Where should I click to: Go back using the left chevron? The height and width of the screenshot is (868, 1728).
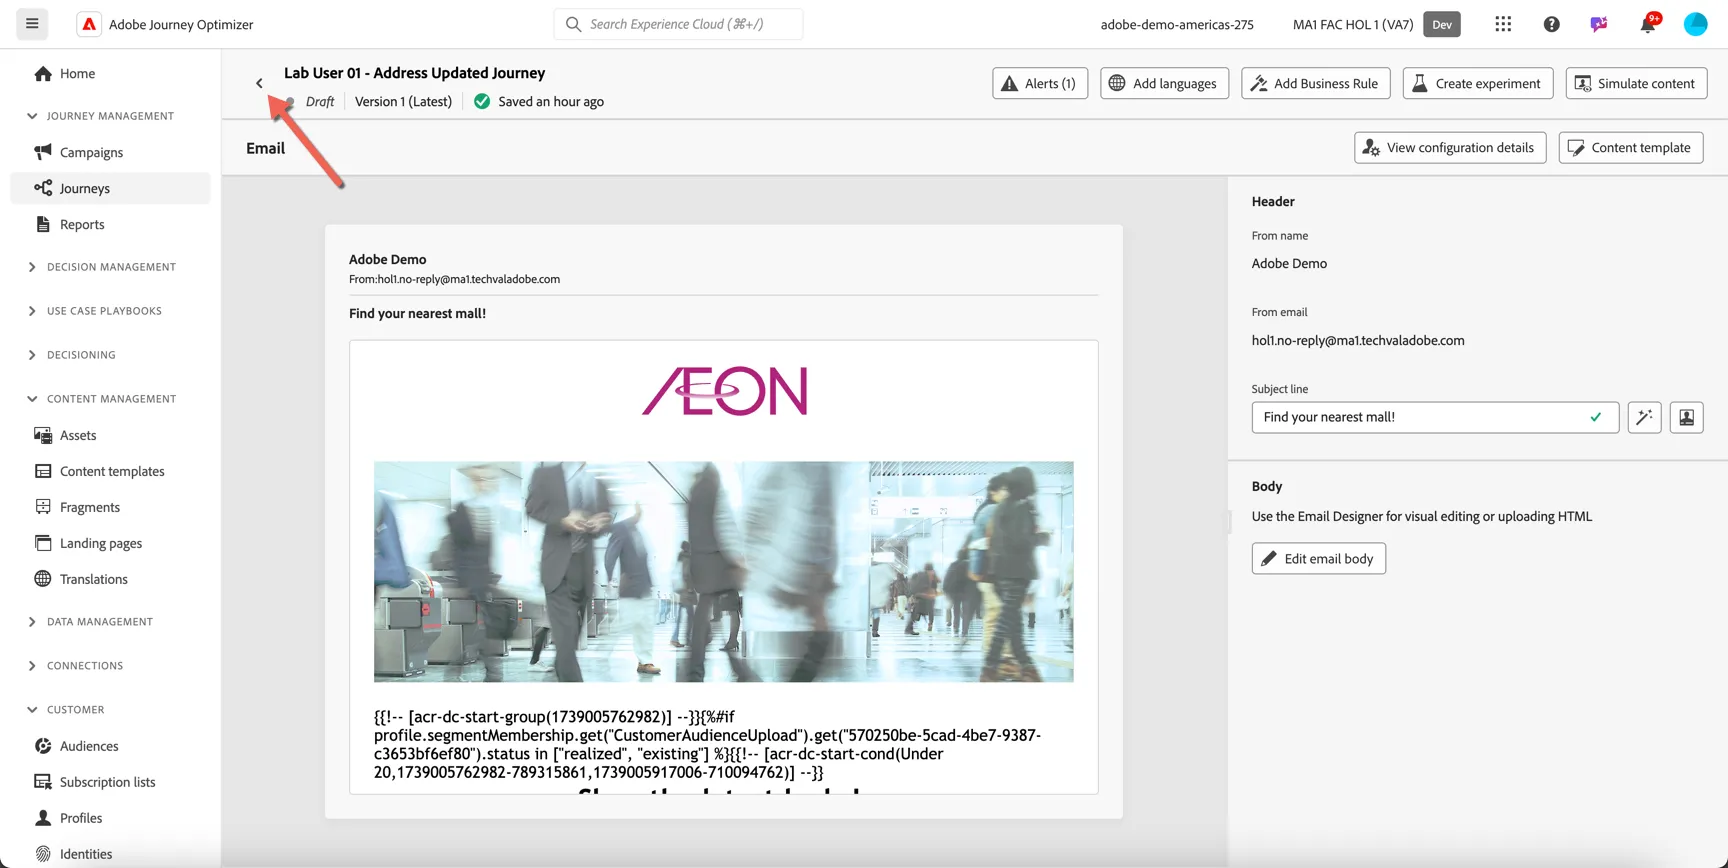tap(259, 83)
